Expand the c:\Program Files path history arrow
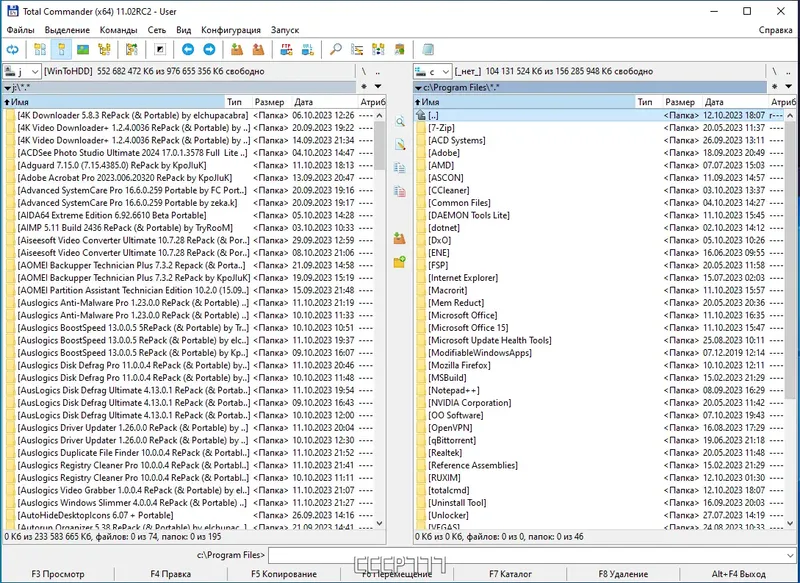800x583 pixels. (418, 88)
